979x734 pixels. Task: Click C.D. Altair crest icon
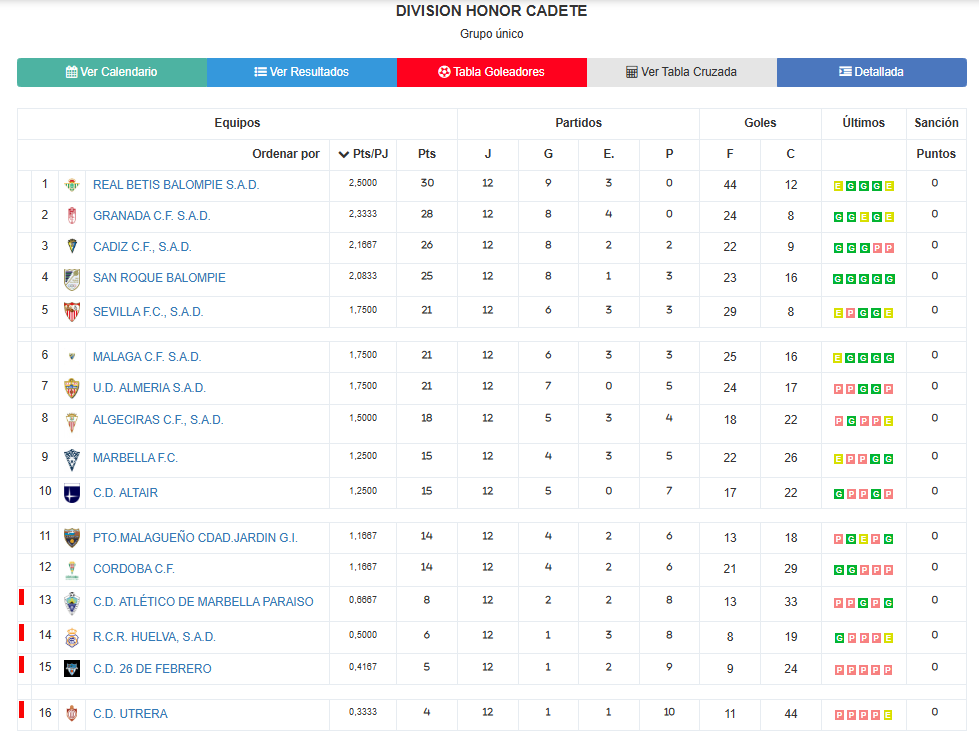click(72, 493)
